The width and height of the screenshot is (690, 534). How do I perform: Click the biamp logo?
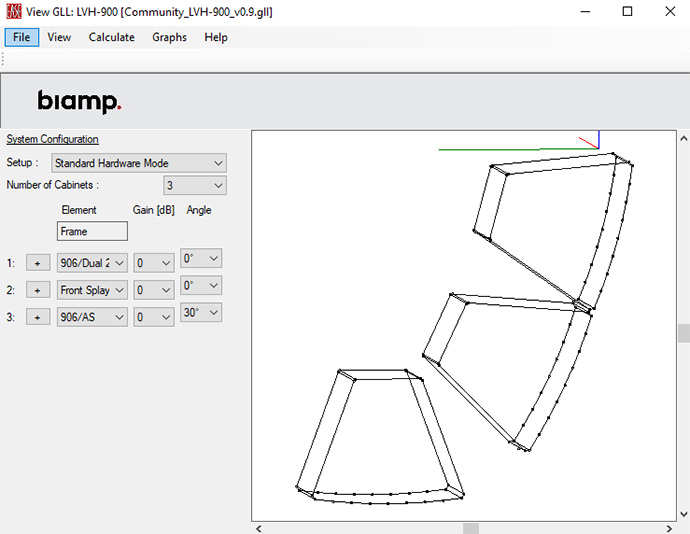click(79, 102)
